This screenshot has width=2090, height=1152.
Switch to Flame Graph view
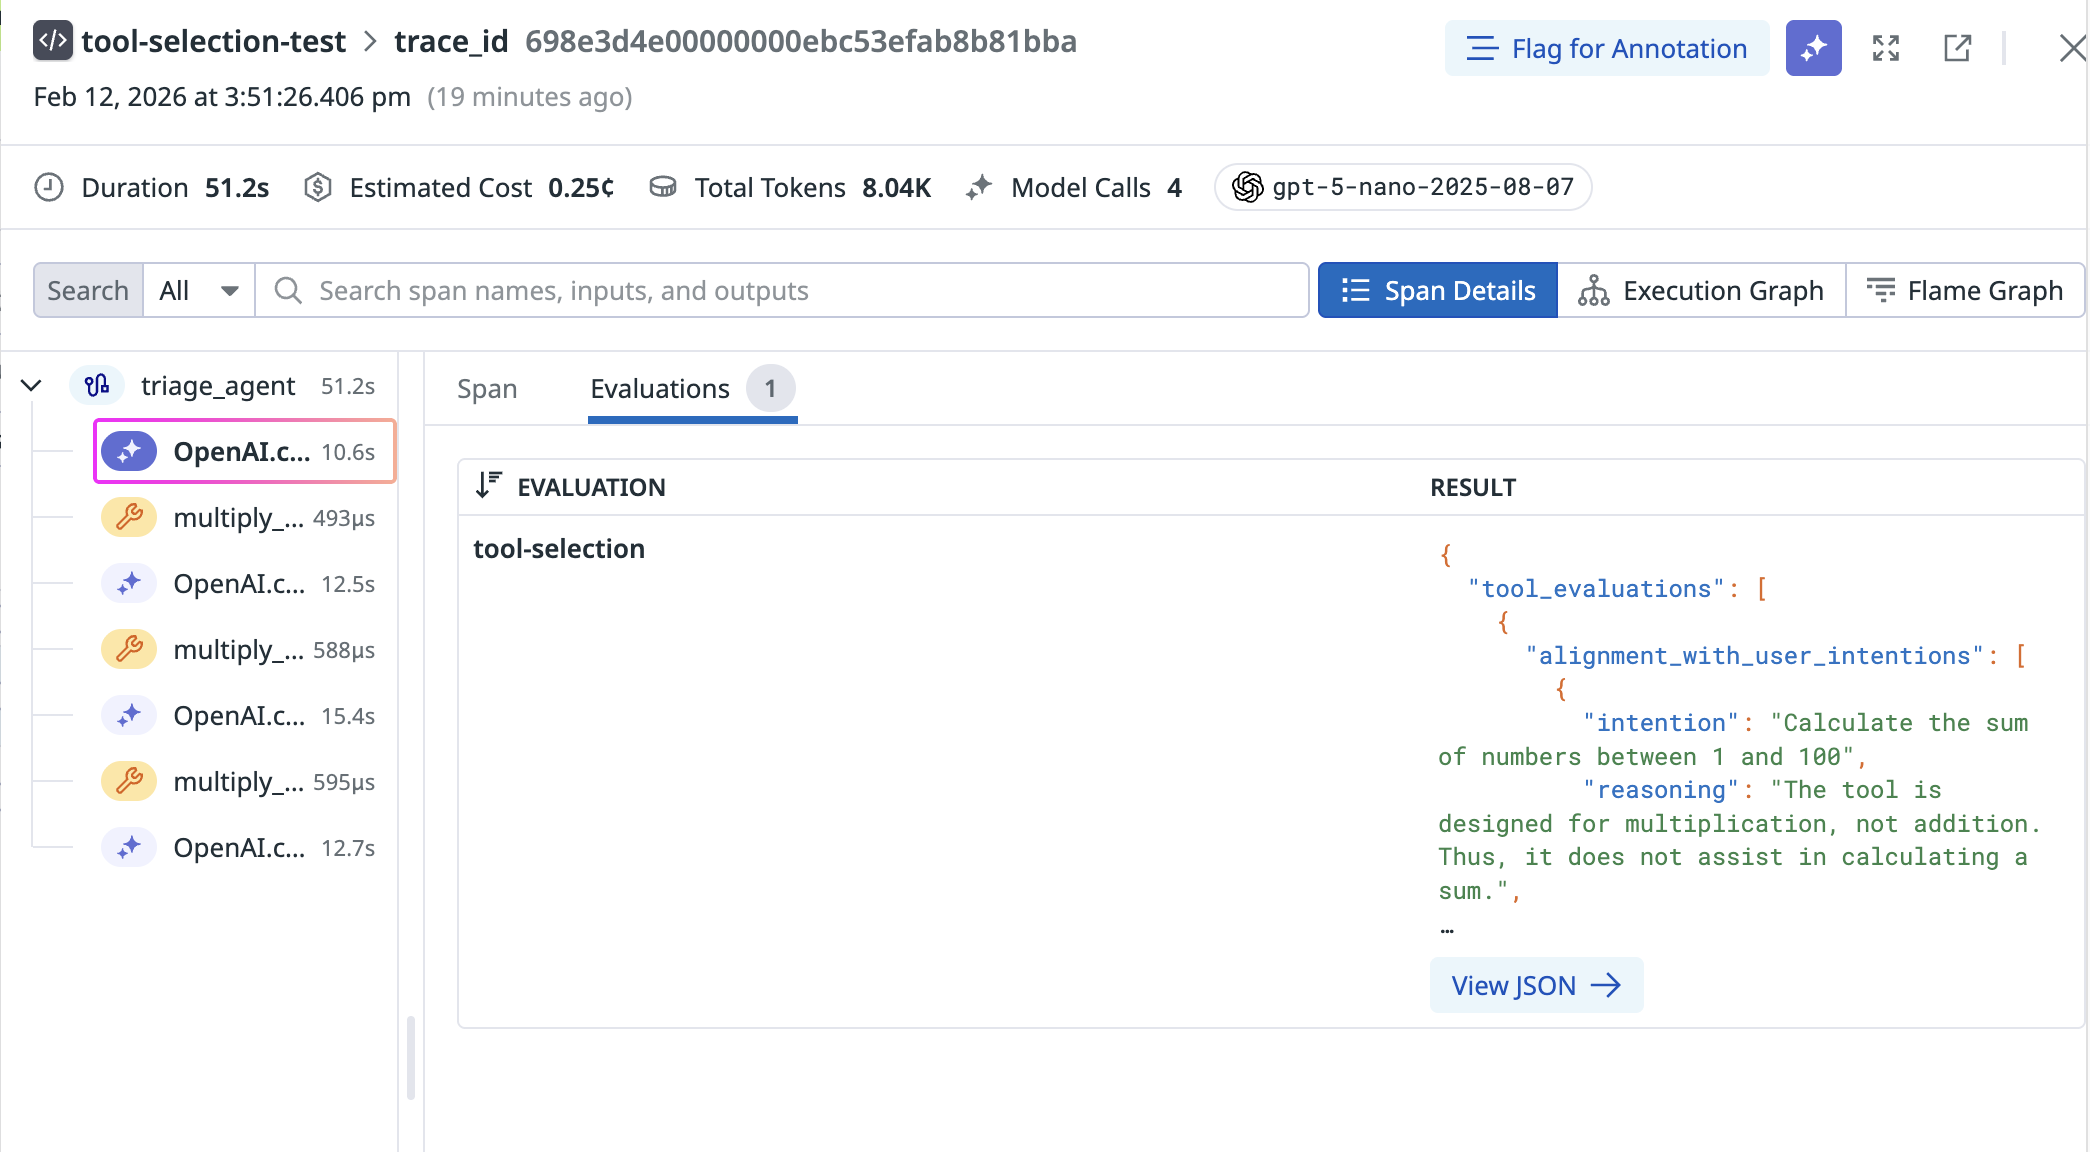pos(1965,291)
